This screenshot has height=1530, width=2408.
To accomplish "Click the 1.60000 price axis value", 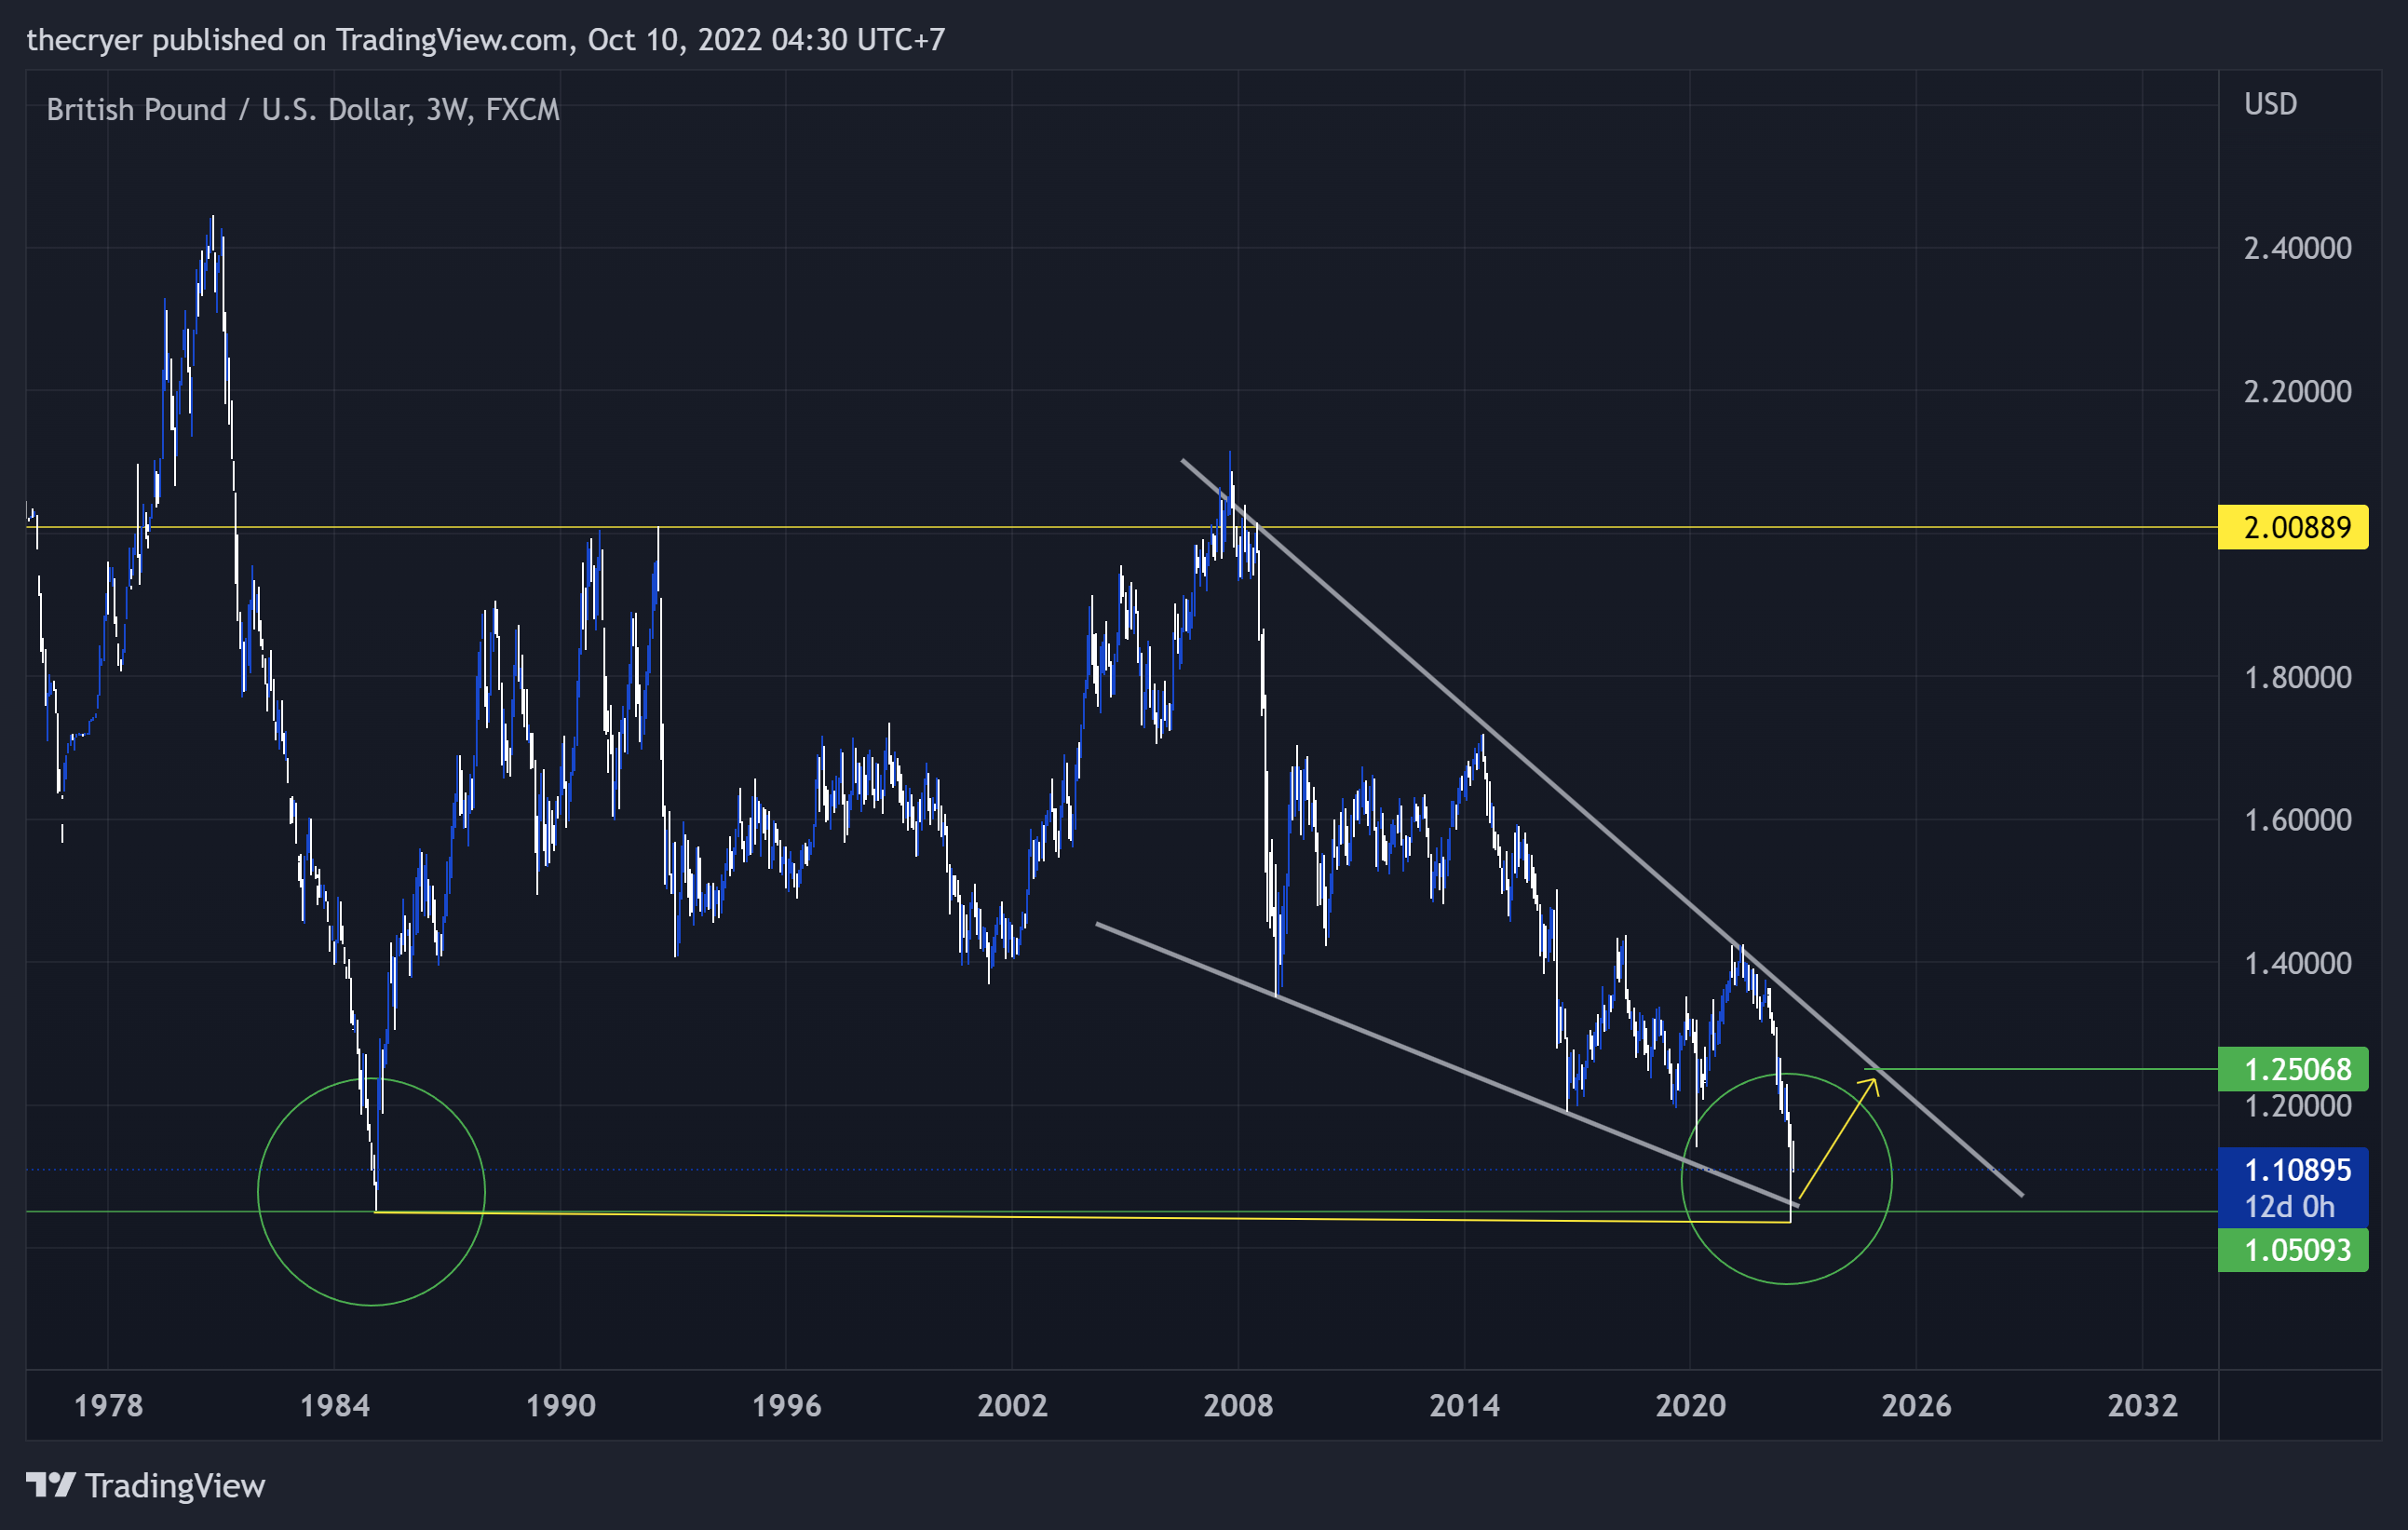I will click(2297, 820).
